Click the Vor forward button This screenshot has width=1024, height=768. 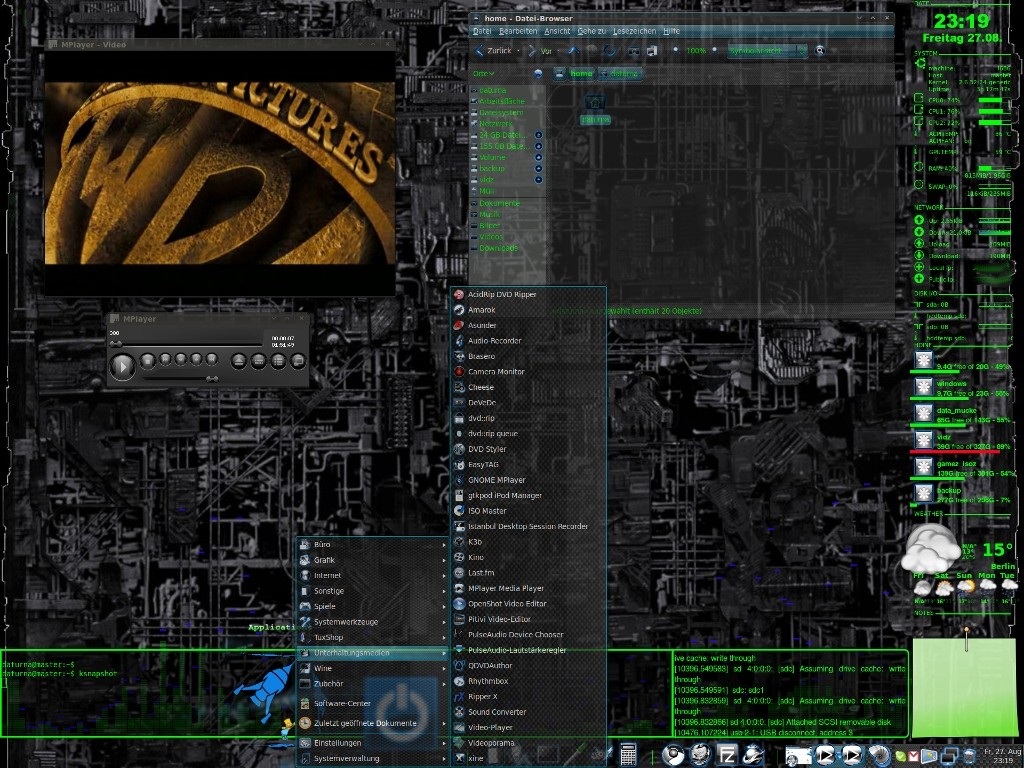(540, 51)
